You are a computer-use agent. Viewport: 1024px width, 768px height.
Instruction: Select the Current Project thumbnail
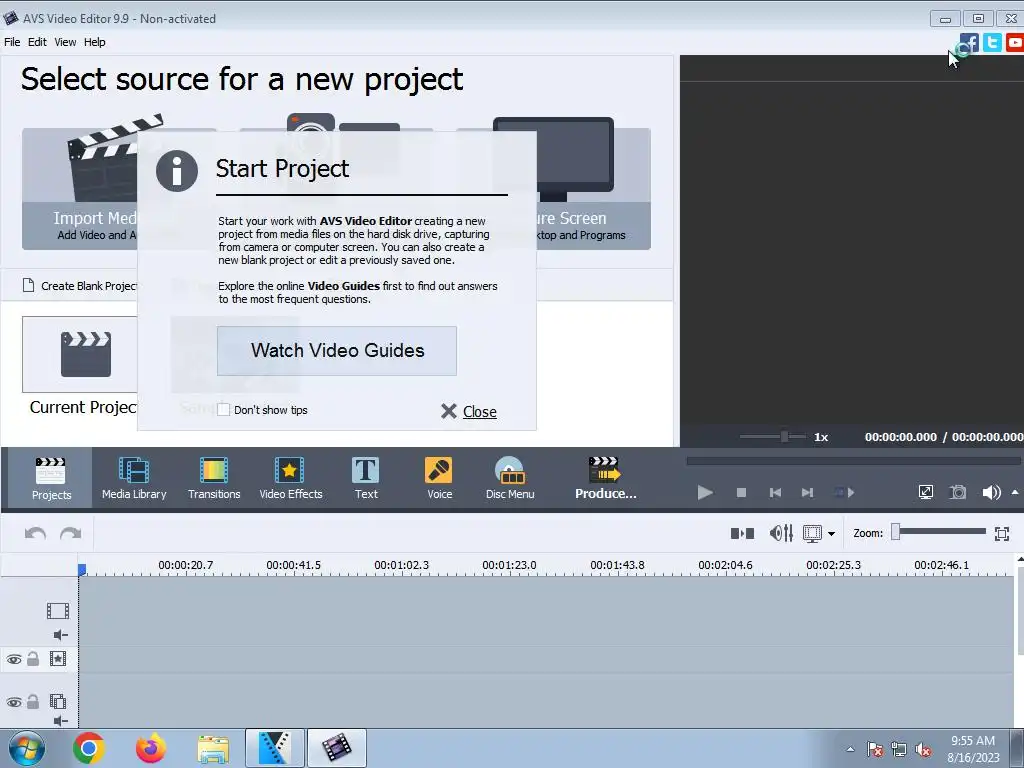tap(80, 355)
